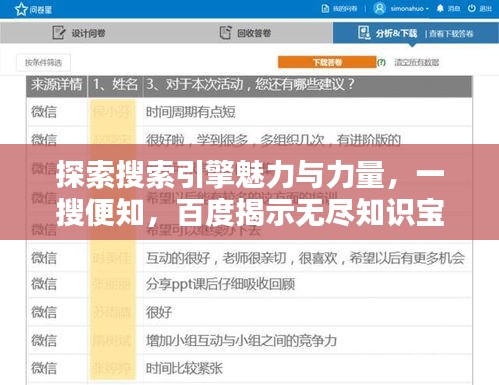499x385 pixels.
Task: Click the 回收答卷 share icon
Action: (225, 33)
